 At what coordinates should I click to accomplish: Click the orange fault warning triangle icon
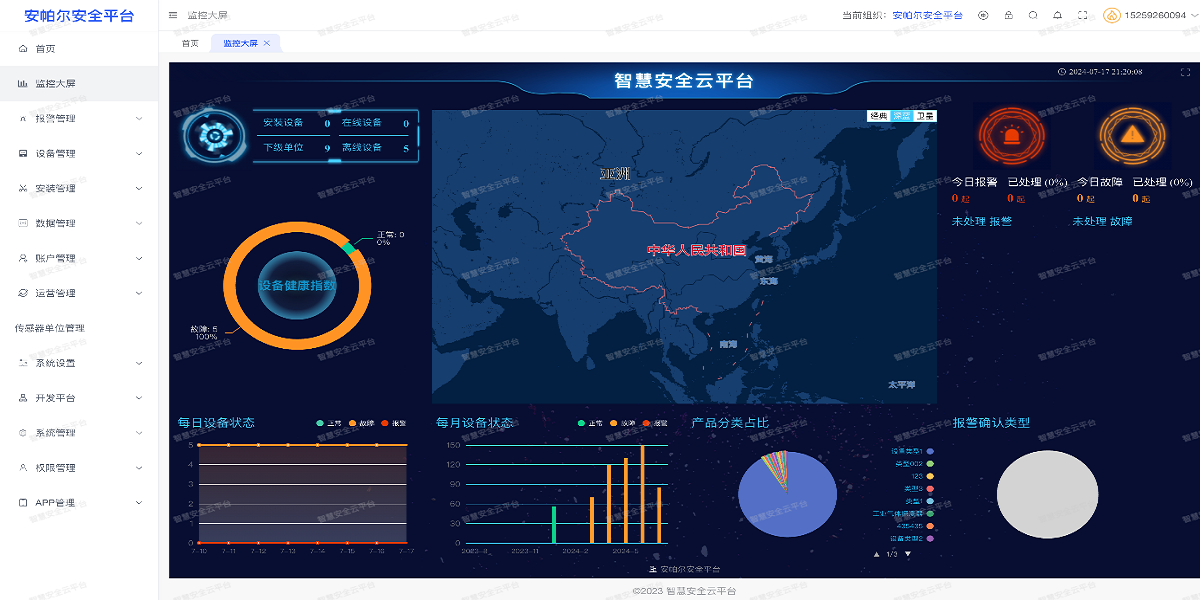[1132, 135]
